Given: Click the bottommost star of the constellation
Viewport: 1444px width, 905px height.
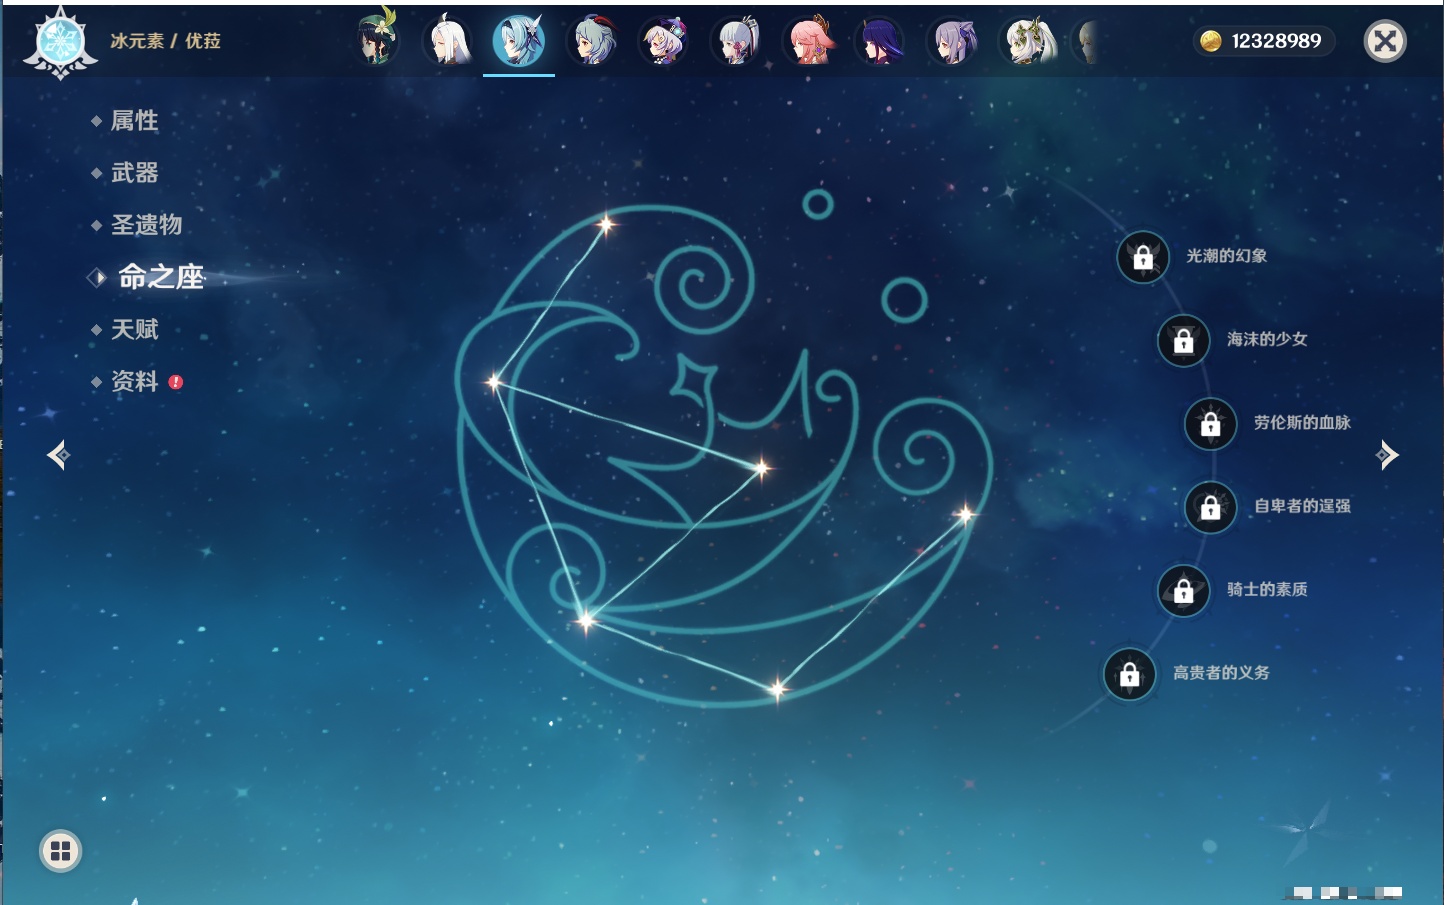Looking at the screenshot, I should coord(777,688).
